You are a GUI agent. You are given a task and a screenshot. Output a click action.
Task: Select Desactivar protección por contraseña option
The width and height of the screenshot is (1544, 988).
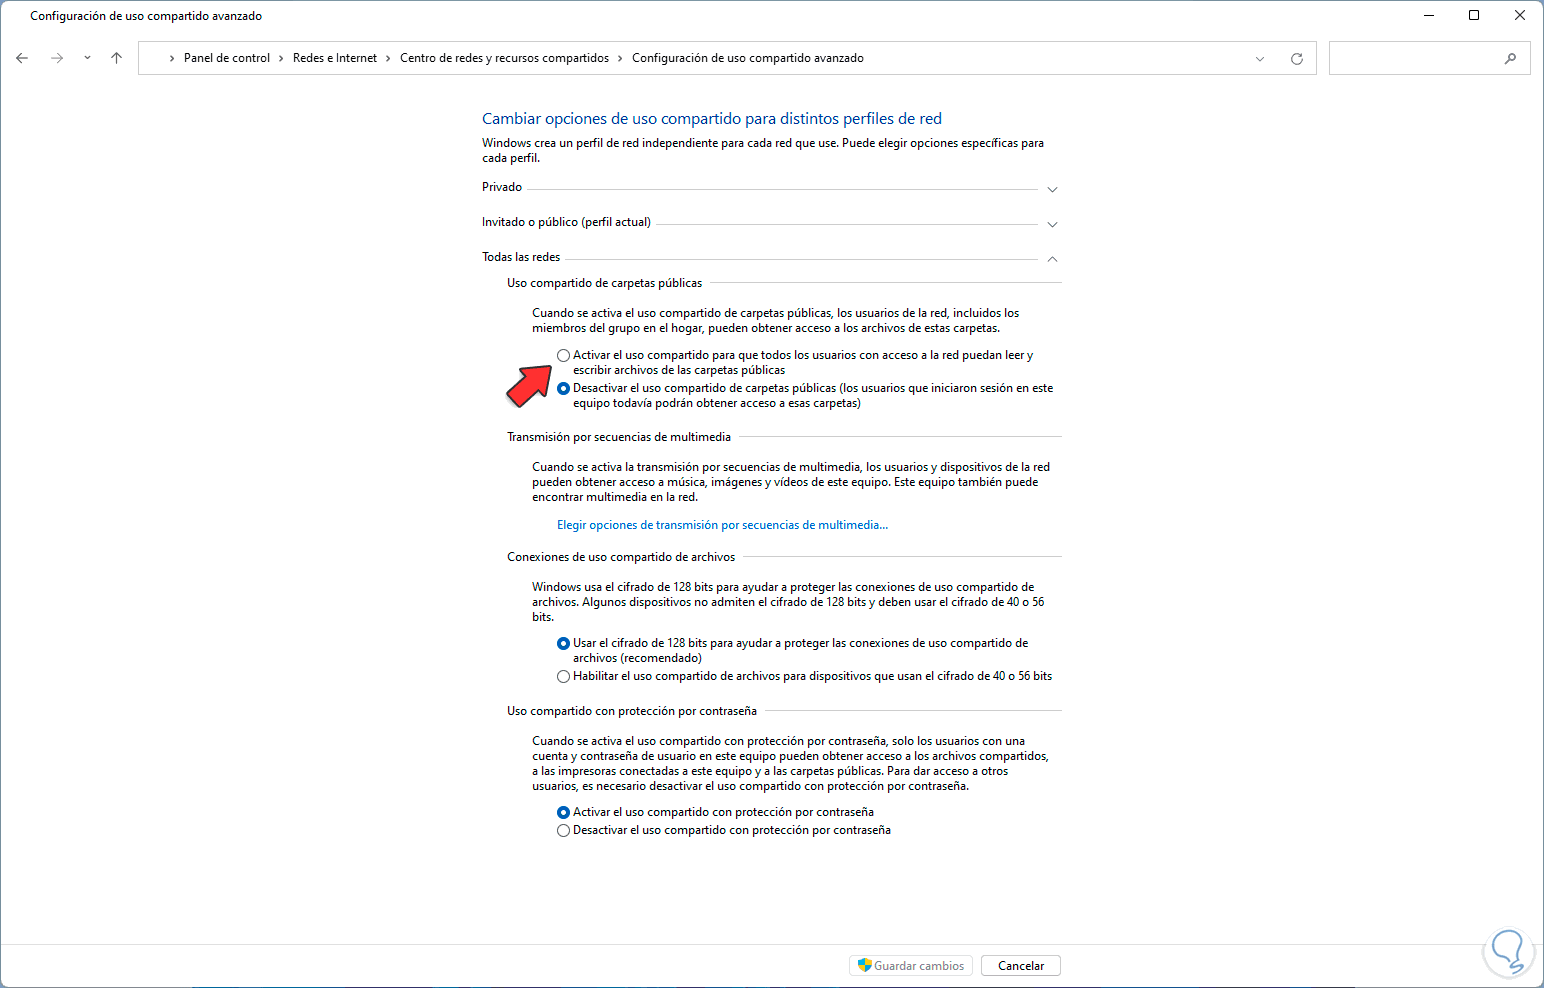point(564,830)
